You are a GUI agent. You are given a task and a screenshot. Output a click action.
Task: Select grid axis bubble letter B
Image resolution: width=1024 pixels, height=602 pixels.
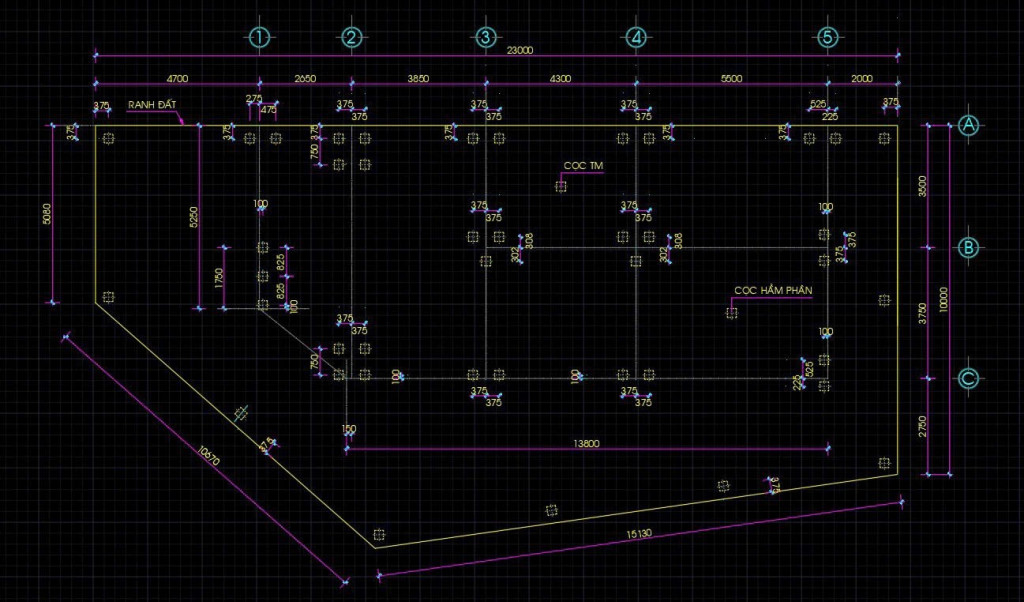(x=968, y=247)
